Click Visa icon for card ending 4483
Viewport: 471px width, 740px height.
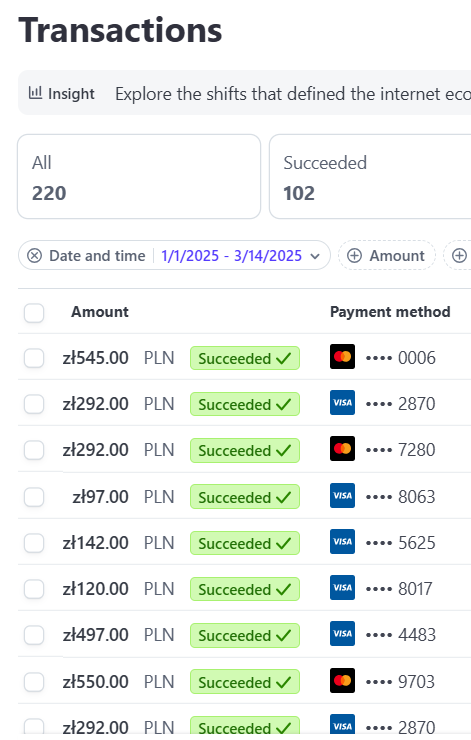click(342, 634)
